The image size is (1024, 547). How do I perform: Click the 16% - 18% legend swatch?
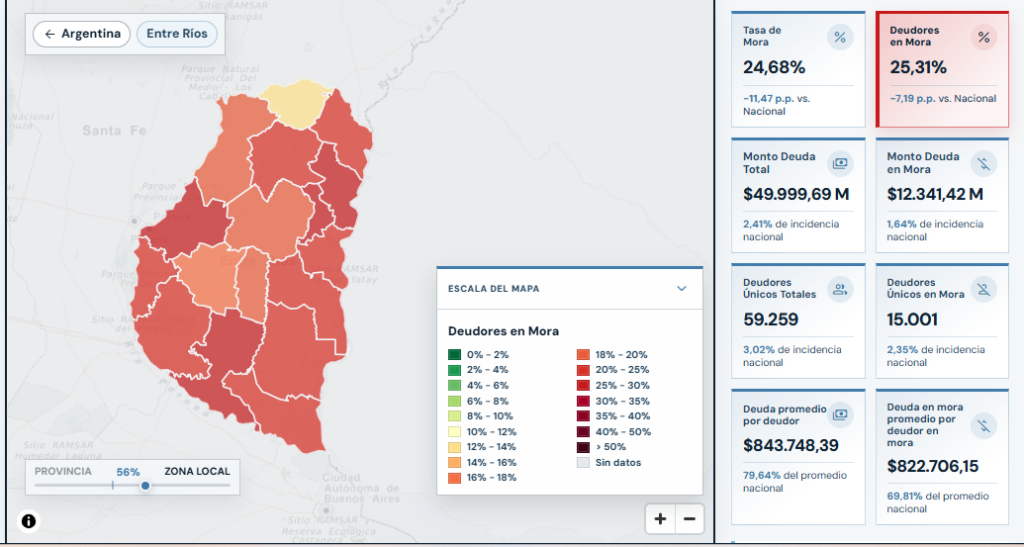coord(455,478)
